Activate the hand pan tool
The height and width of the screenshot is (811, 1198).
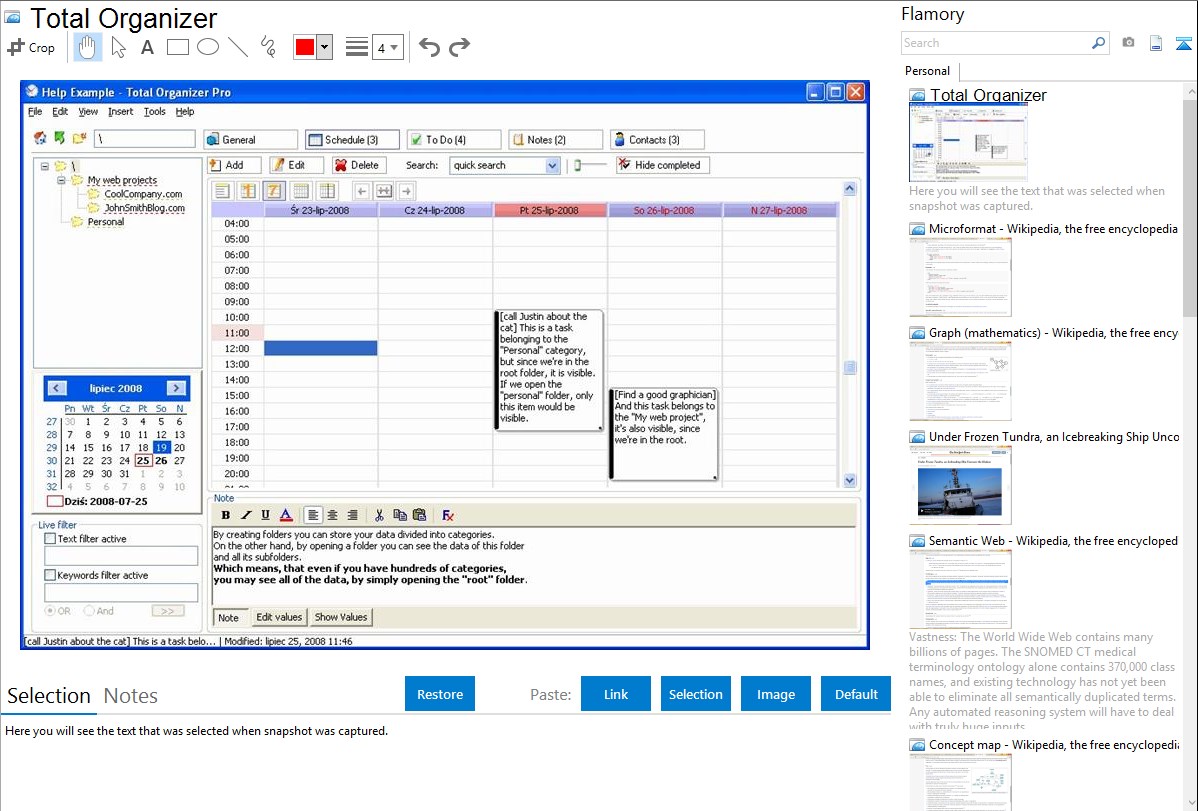point(88,47)
